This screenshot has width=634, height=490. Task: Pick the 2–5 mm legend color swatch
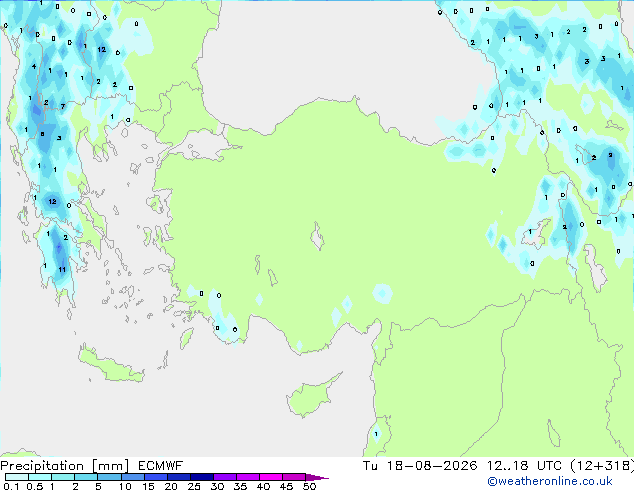pos(86,477)
